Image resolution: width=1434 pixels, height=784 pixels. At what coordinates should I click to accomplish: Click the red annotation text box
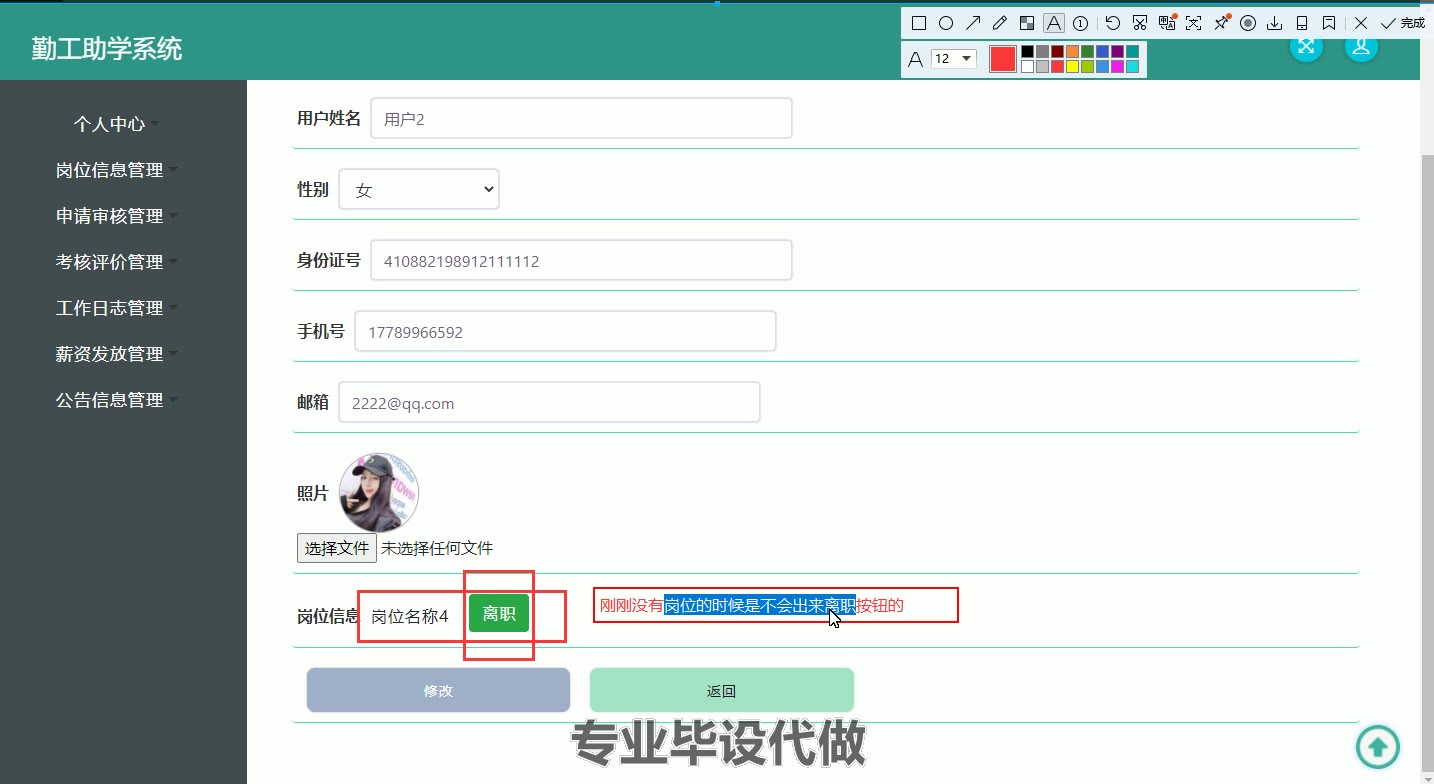tap(776, 605)
